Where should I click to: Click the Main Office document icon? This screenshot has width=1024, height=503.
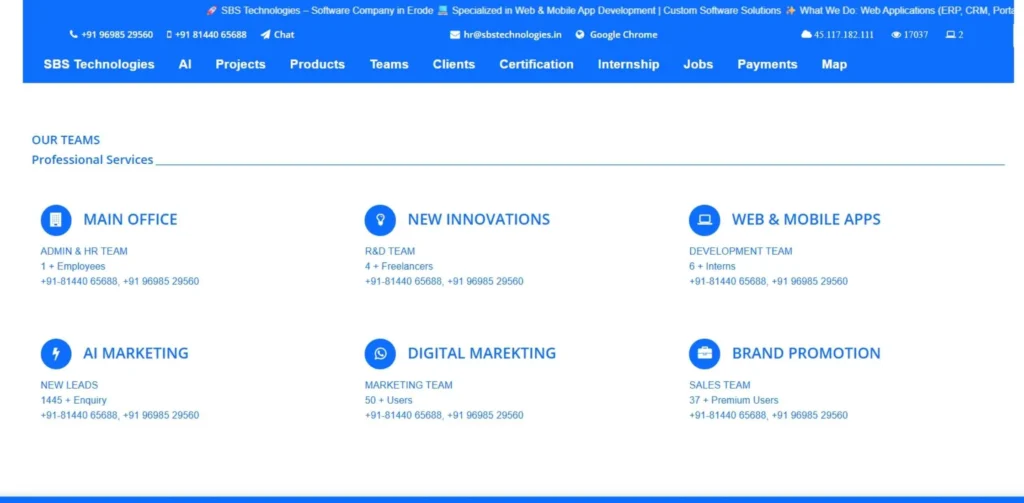coord(56,220)
